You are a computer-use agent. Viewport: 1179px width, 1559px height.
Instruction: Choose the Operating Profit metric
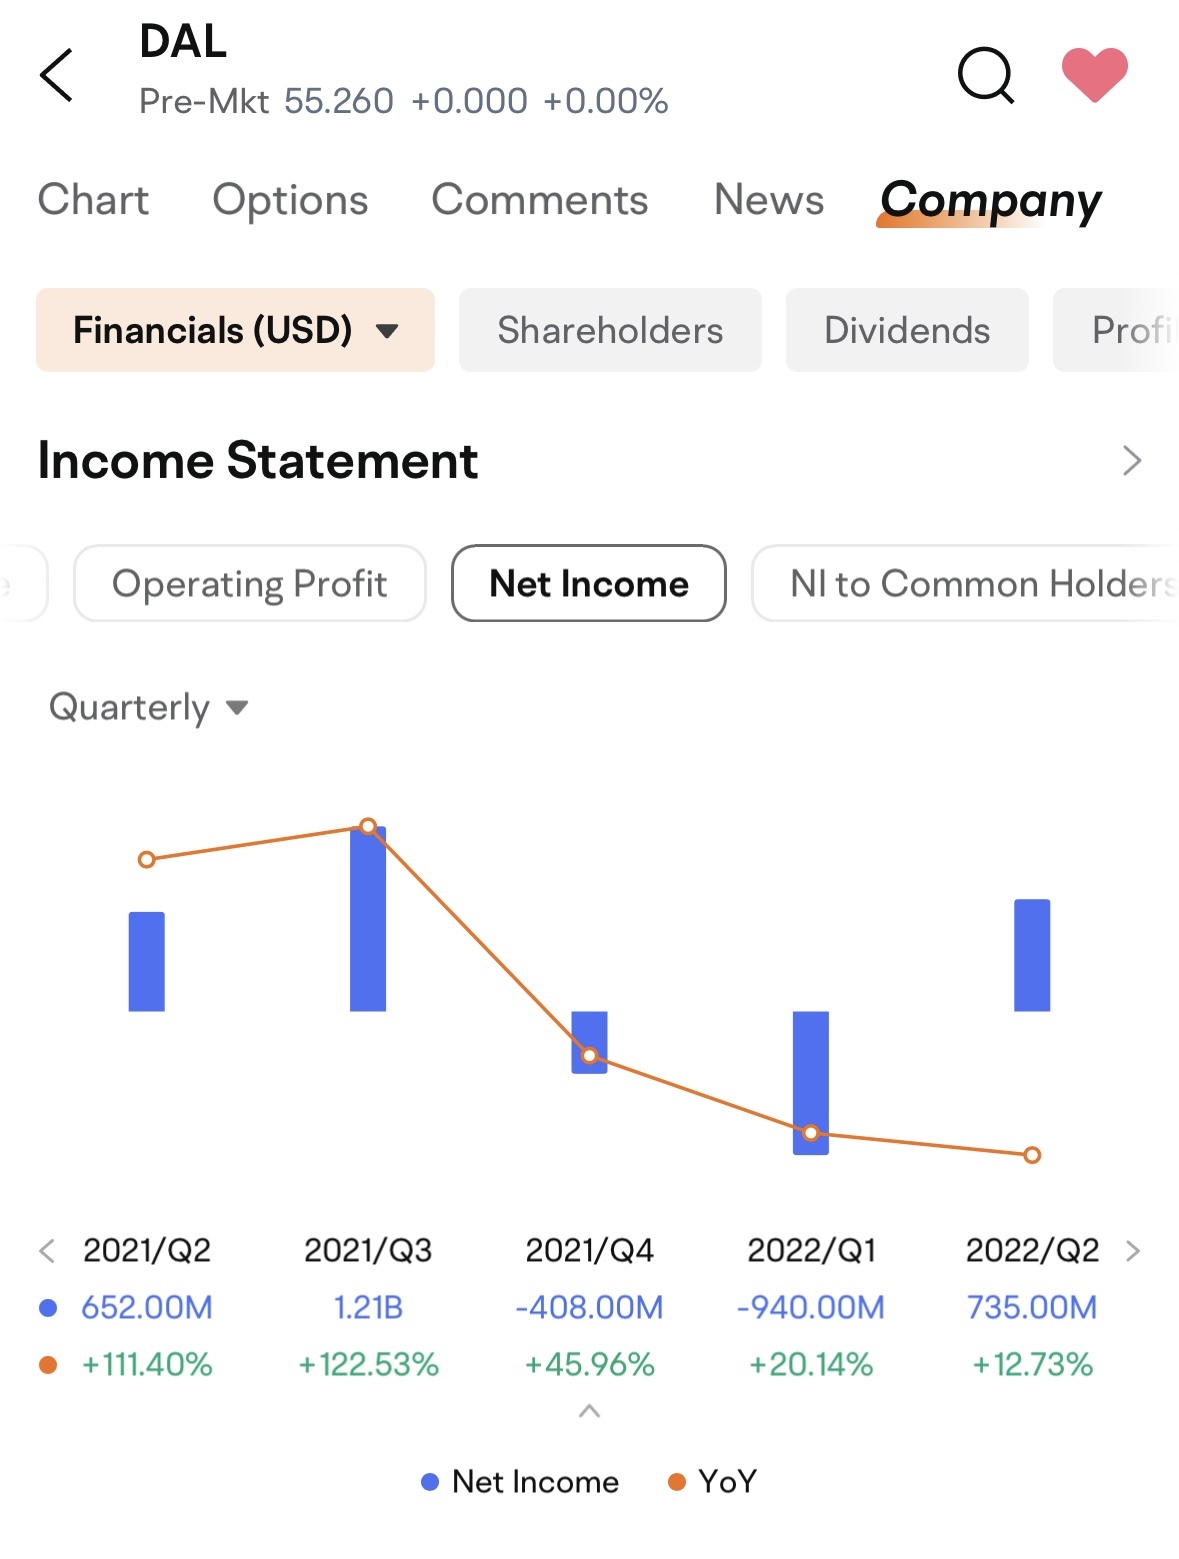click(250, 583)
